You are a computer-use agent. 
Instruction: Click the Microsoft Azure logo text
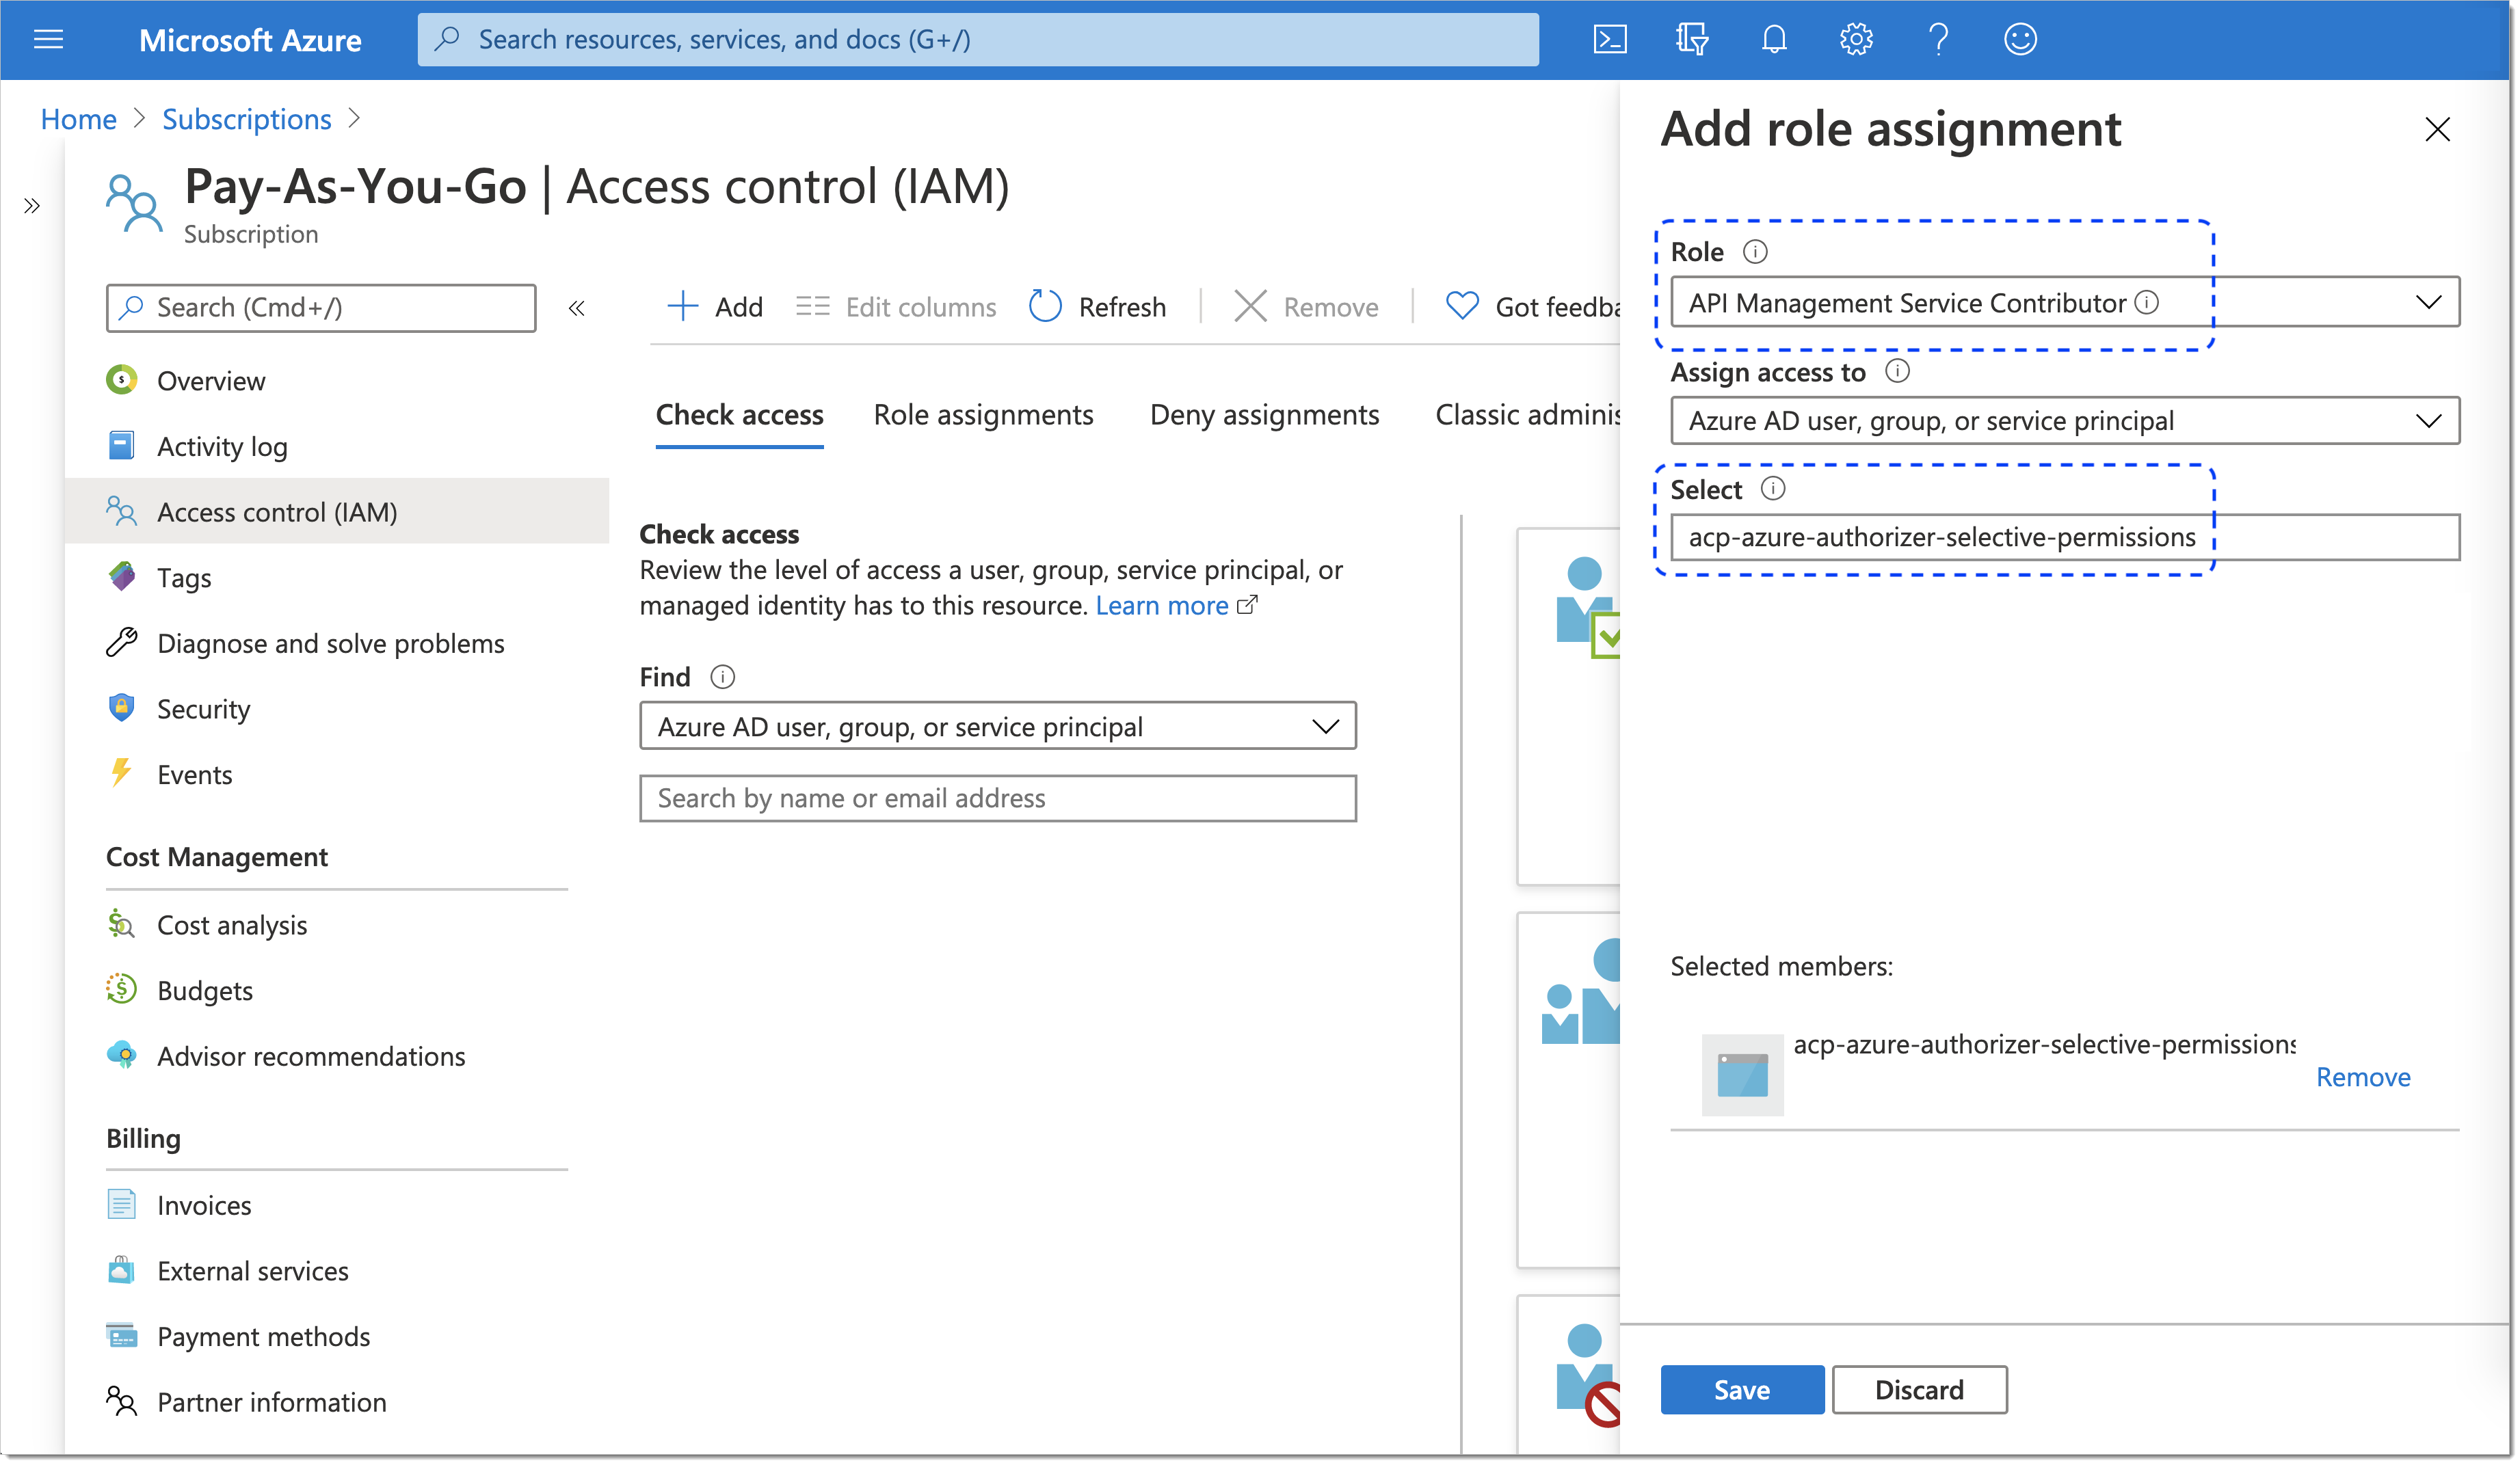pos(250,40)
